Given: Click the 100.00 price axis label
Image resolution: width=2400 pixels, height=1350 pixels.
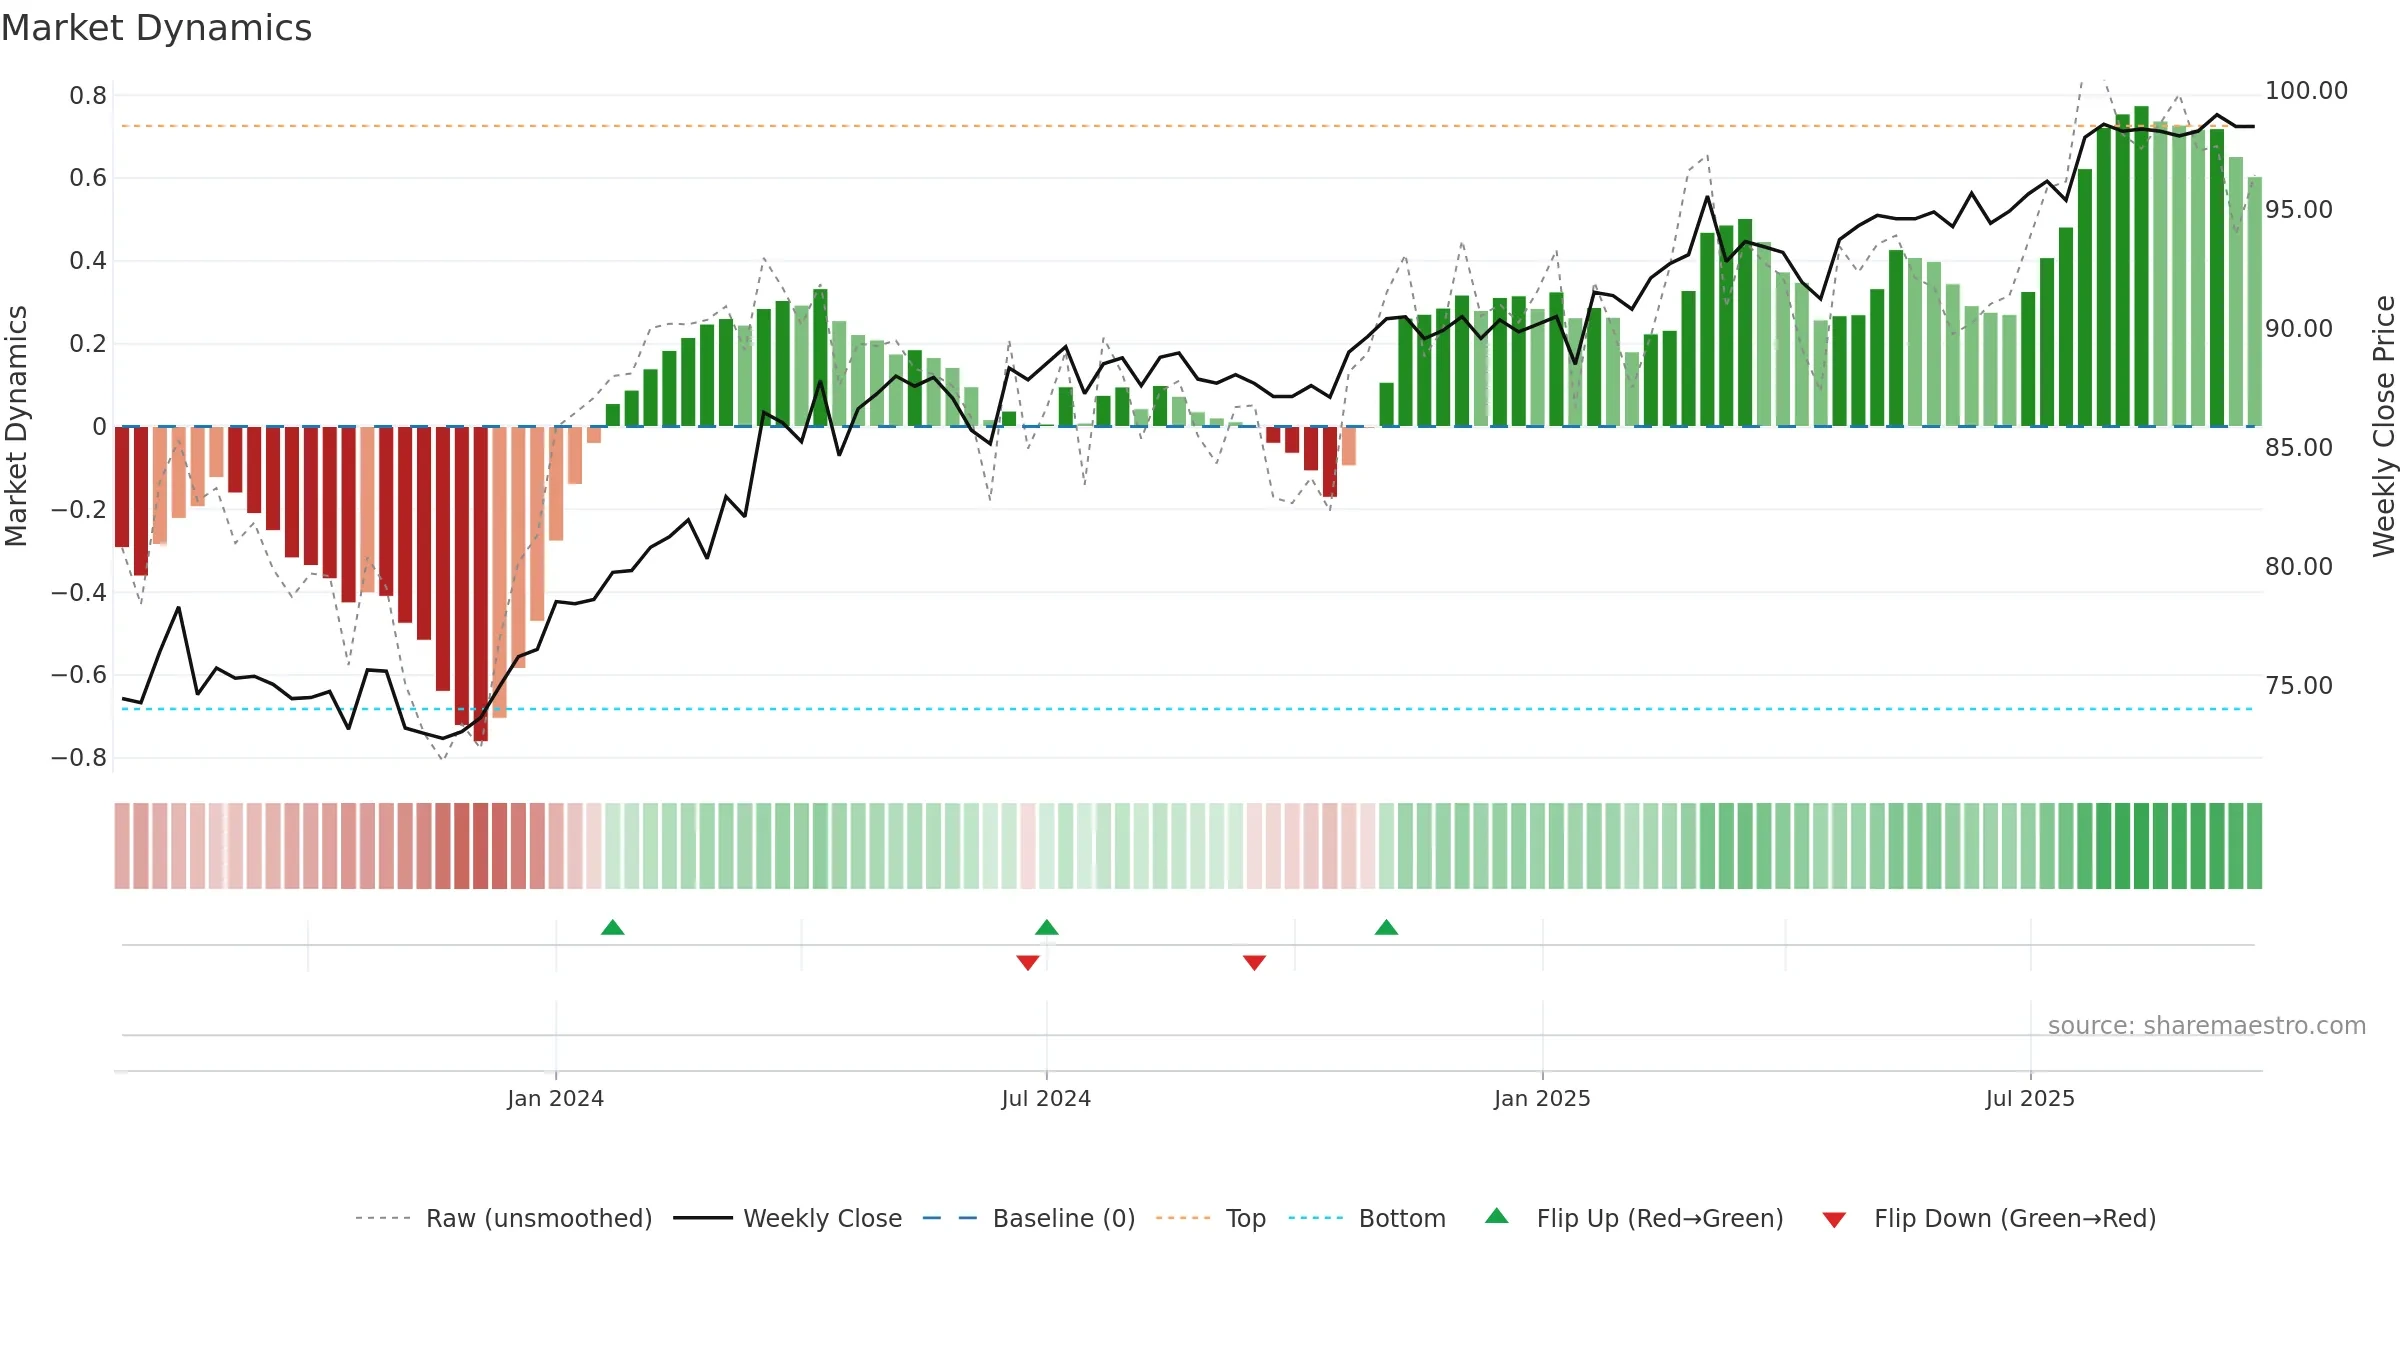Looking at the screenshot, I should tap(2306, 91).
